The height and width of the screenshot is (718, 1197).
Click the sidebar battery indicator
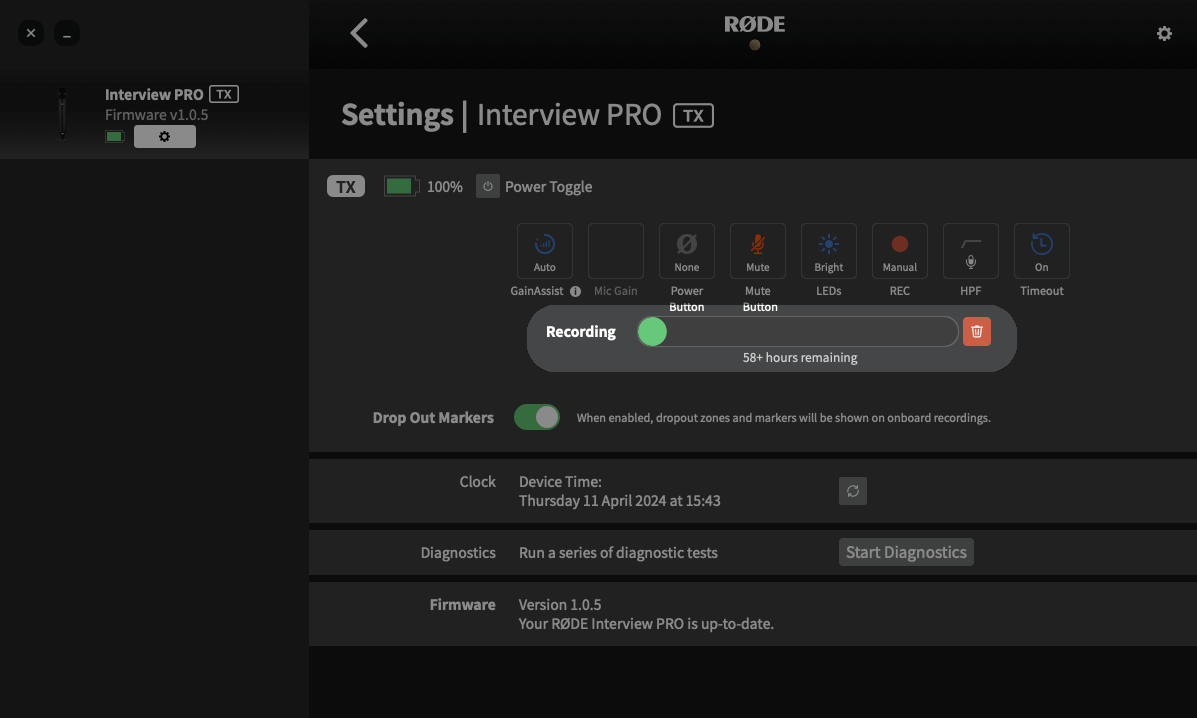(x=115, y=137)
